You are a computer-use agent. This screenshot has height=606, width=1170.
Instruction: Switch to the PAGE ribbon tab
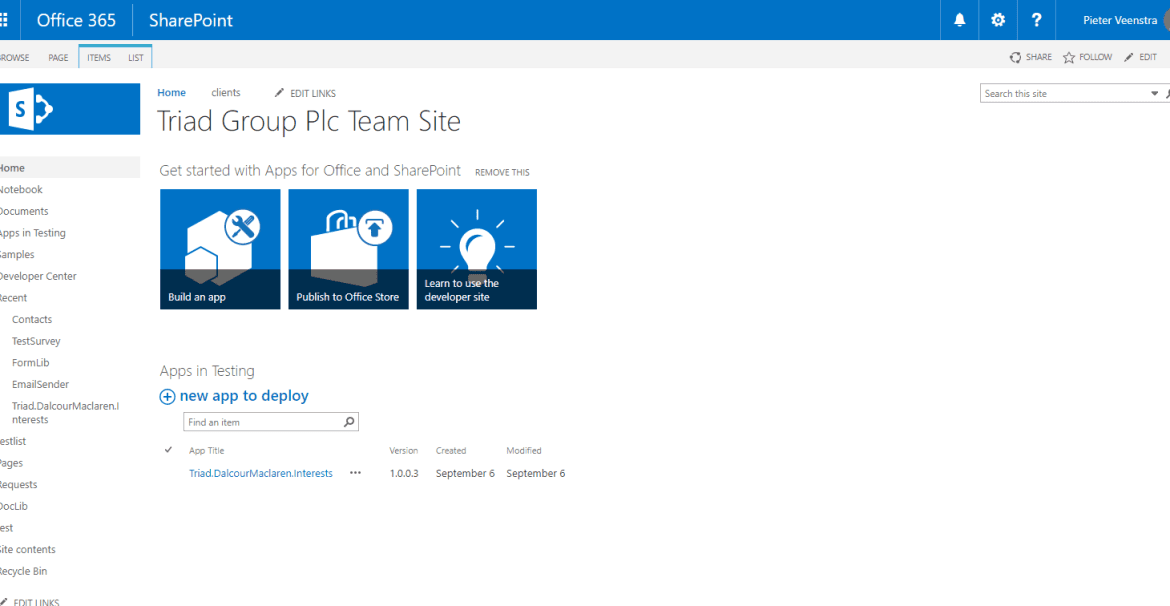pyautogui.click(x=57, y=57)
